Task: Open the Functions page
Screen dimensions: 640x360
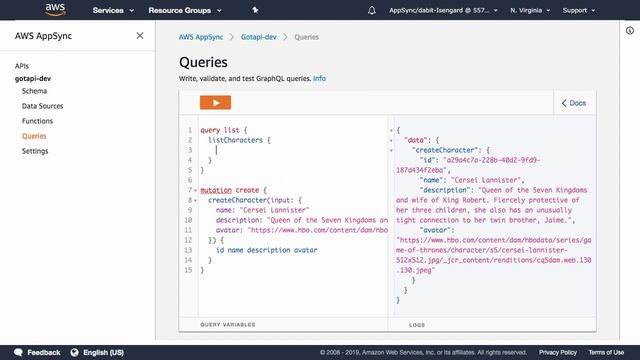Action: 37,121
